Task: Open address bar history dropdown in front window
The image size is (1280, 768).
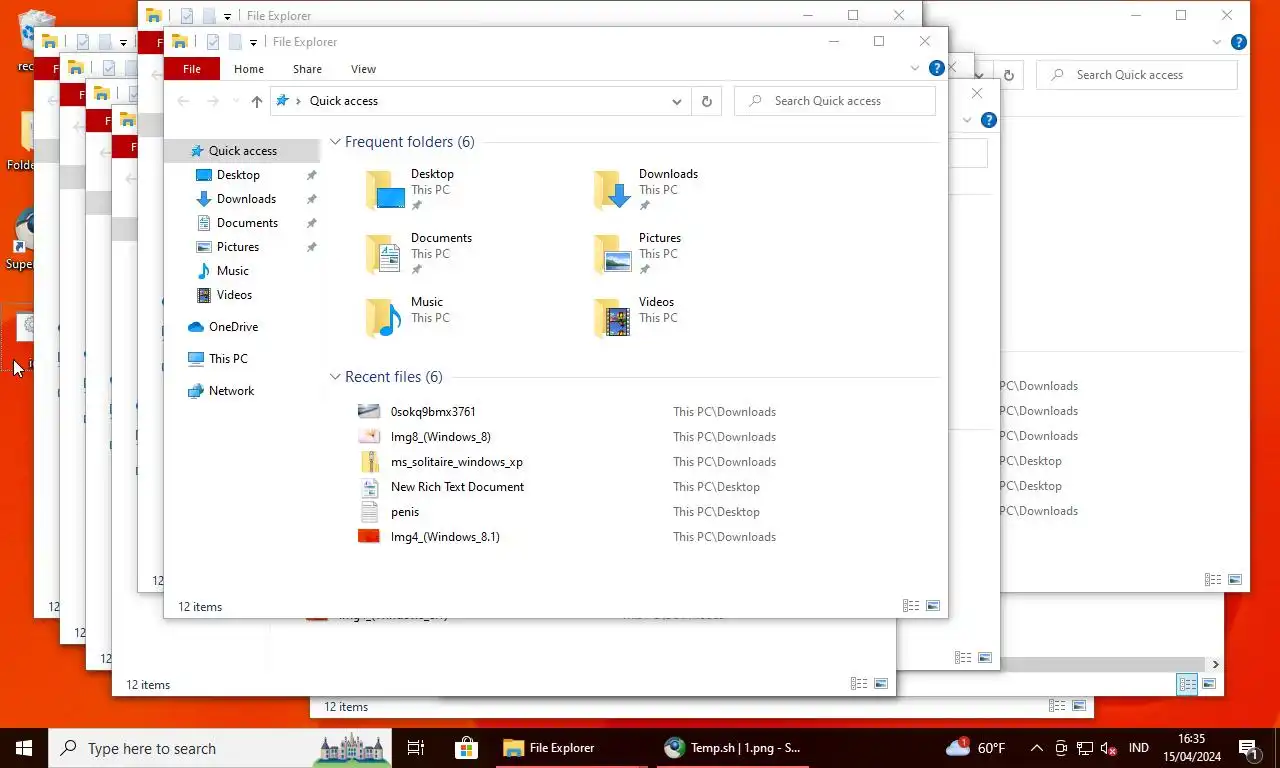Action: tap(677, 101)
